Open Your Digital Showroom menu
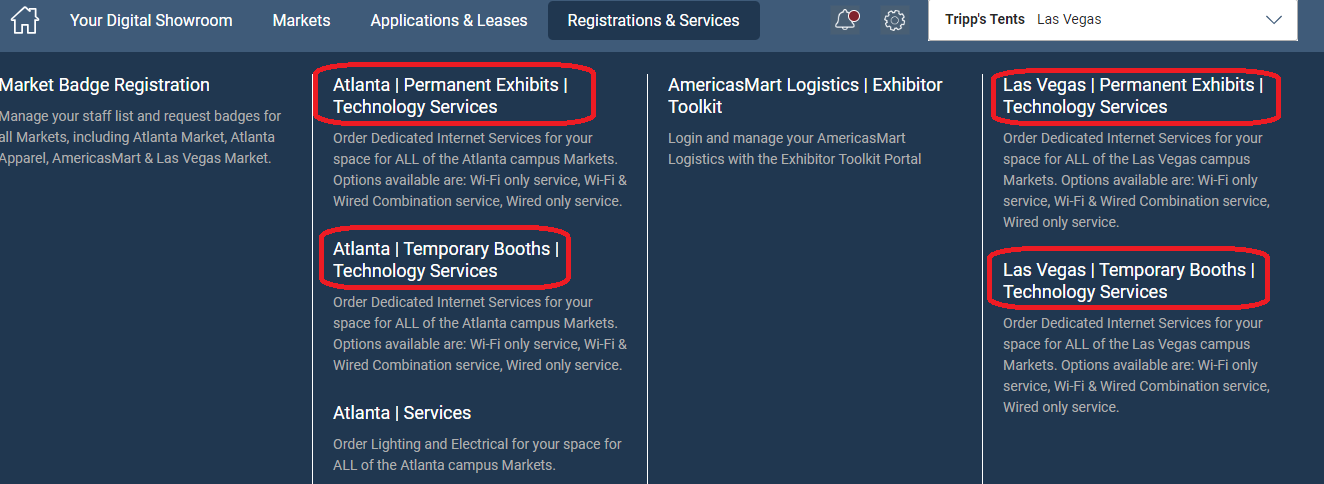The width and height of the screenshot is (1324, 484). pyautogui.click(x=151, y=20)
